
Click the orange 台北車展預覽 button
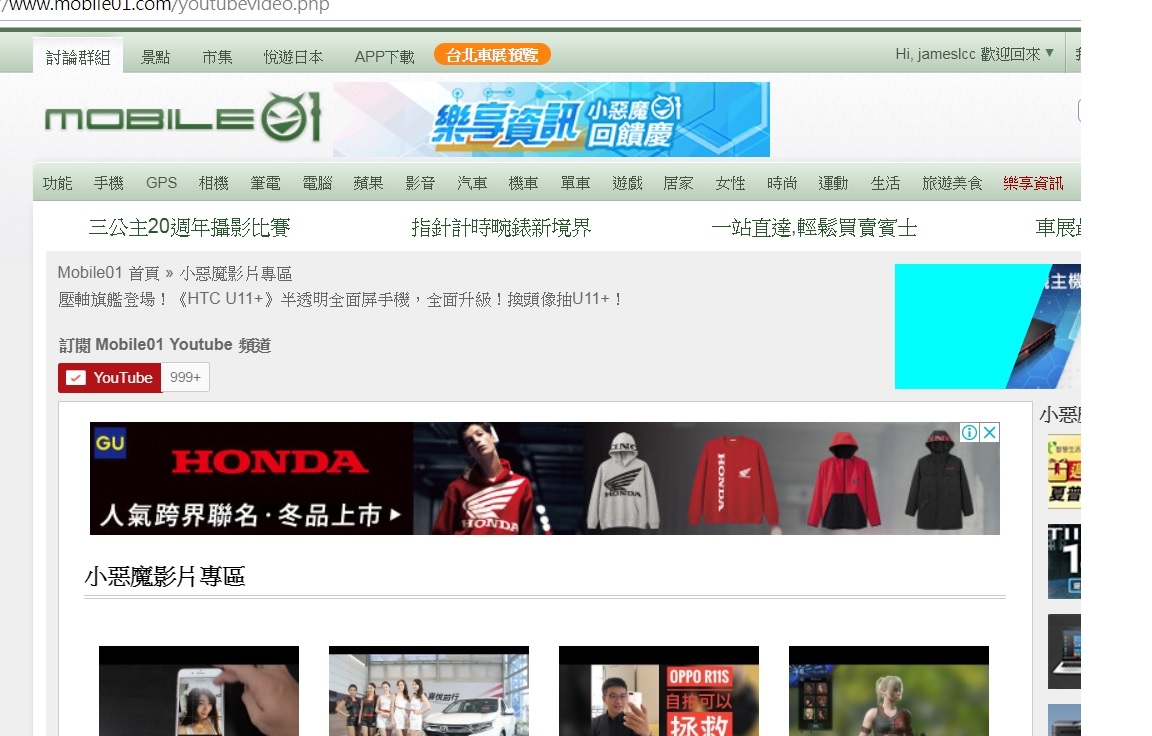[492, 54]
